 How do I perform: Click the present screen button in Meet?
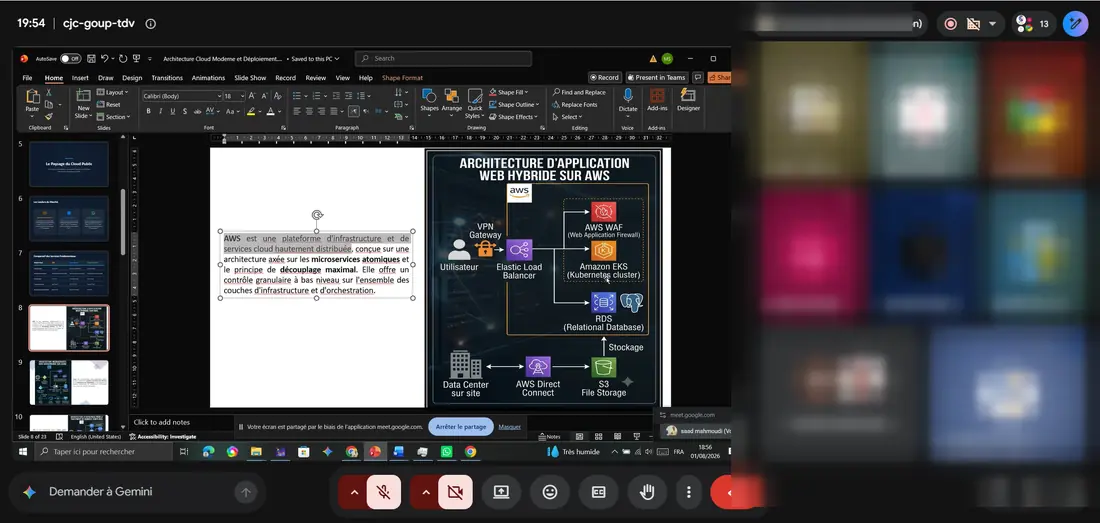(501, 492)
